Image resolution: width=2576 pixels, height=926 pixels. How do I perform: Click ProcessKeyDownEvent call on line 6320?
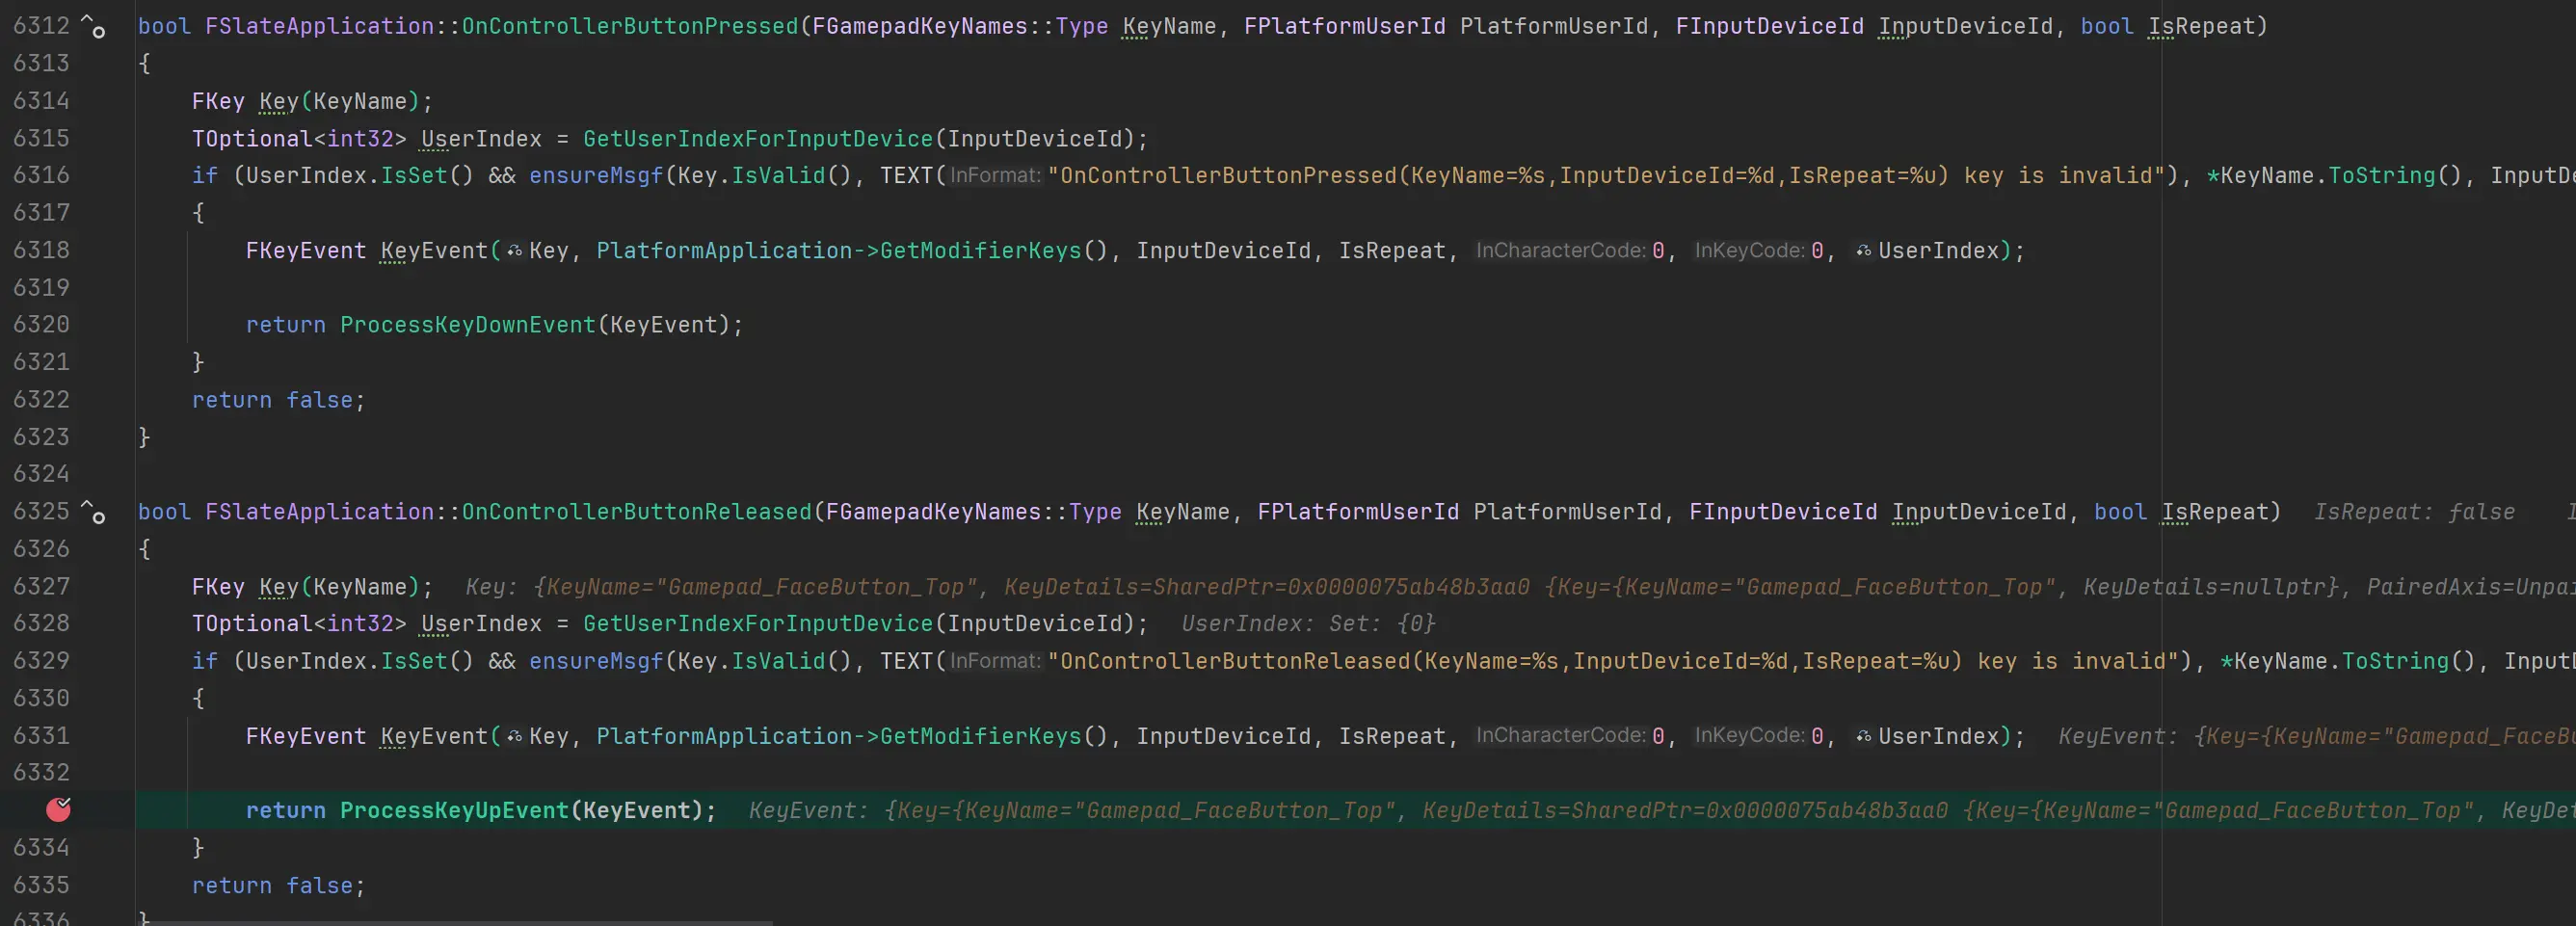[467, 325]
